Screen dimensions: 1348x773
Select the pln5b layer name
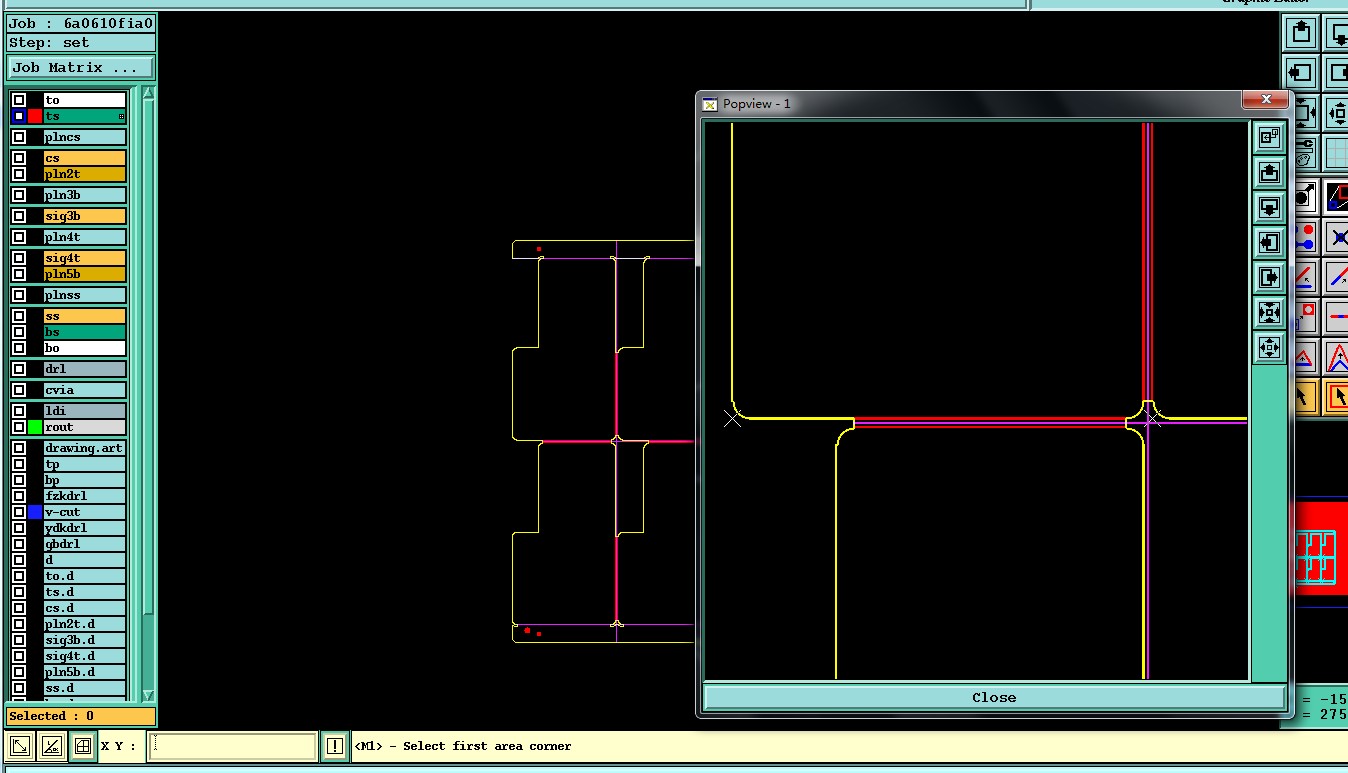coord(85,274)
